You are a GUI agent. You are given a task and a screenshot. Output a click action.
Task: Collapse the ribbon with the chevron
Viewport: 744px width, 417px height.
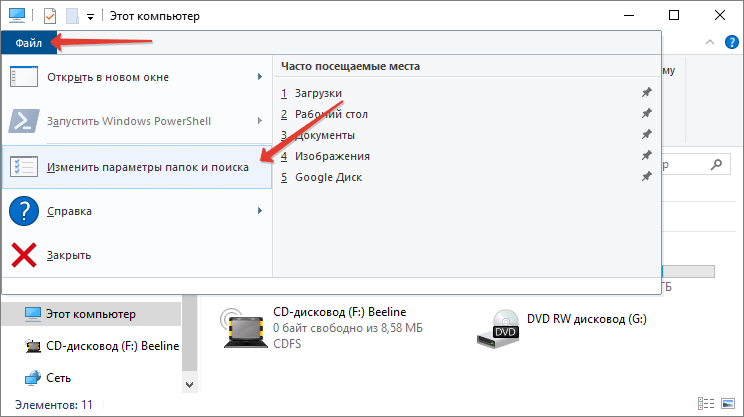[x=710, y=42]
